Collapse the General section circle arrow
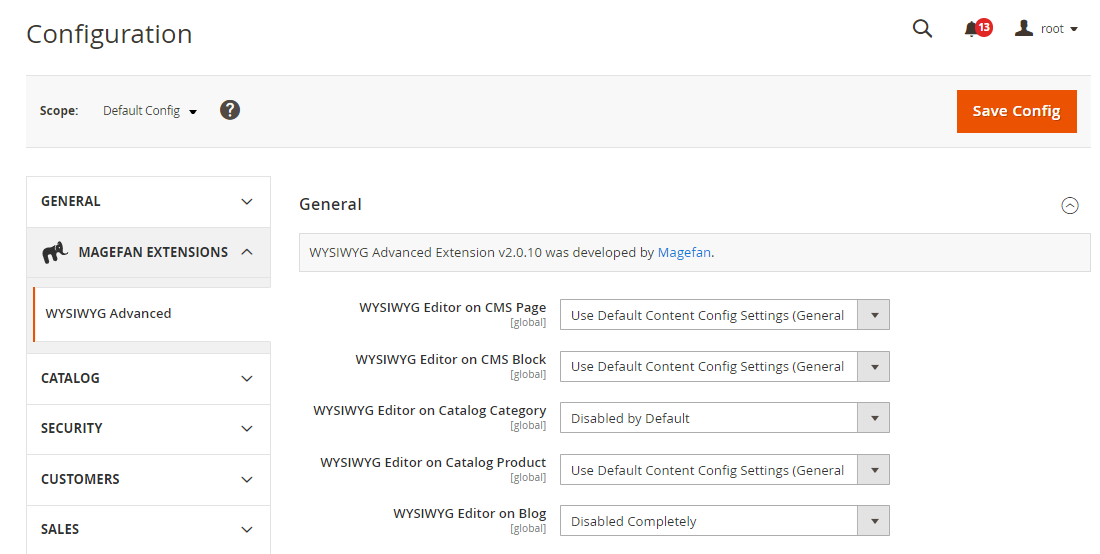Image resolution: width=1100 pixels, height=554 pixels. tap(1069, 205)
